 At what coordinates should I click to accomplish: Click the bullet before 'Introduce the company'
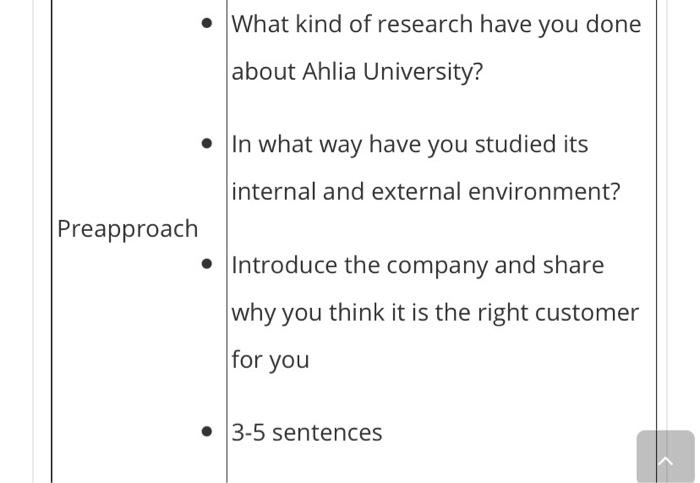coord(207,265)
